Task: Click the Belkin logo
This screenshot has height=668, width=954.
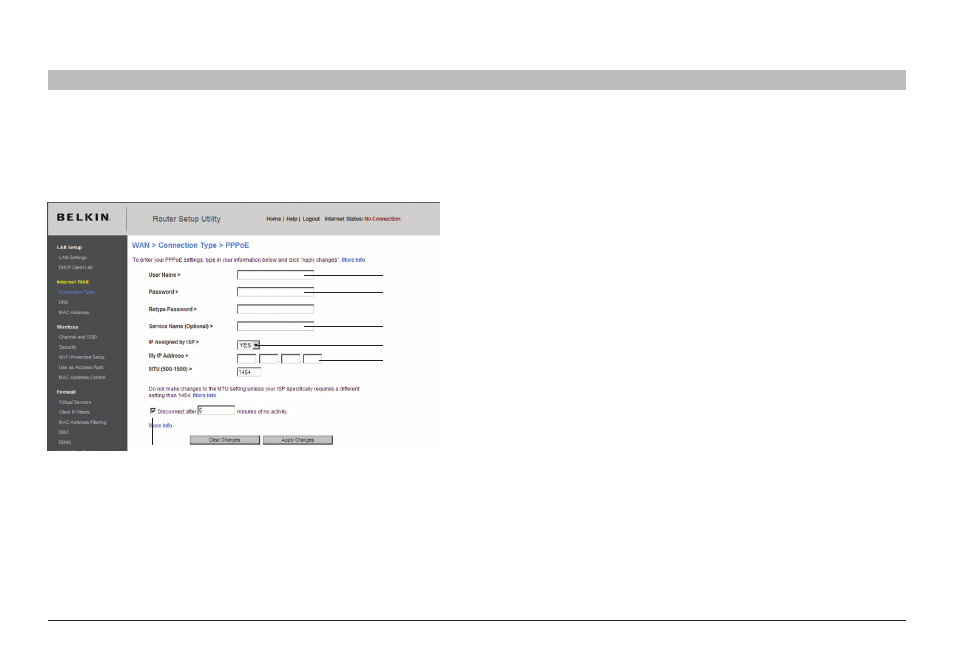Action: pos(83,217)
